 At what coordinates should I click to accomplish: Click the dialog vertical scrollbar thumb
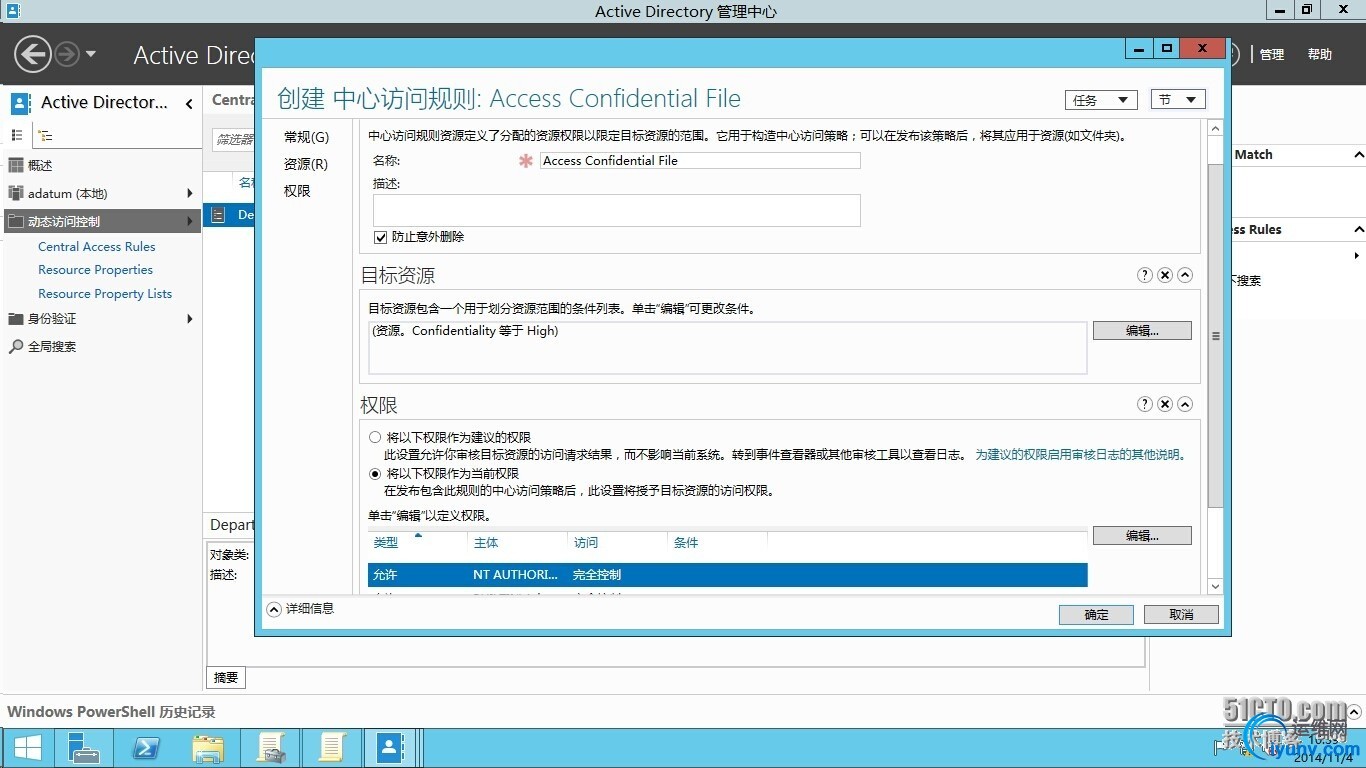(1215, 336)
